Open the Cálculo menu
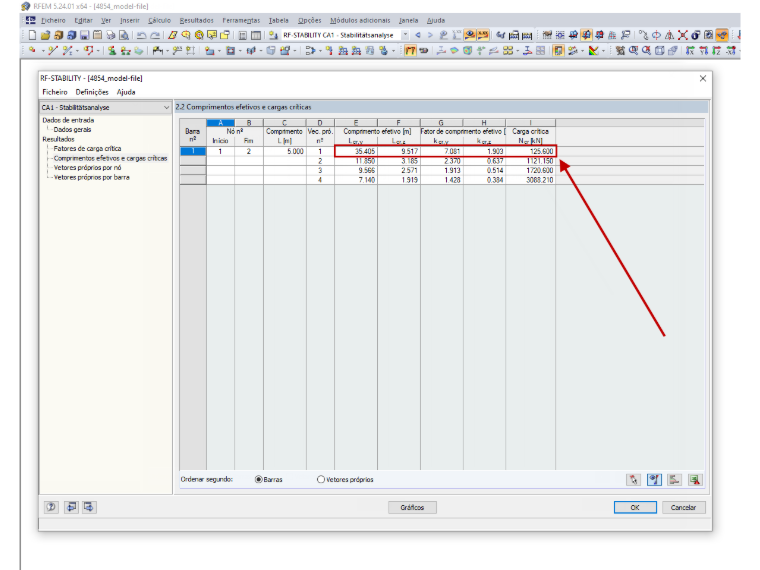The height and width of the screenshot is (570, 760). pos(159,20)
